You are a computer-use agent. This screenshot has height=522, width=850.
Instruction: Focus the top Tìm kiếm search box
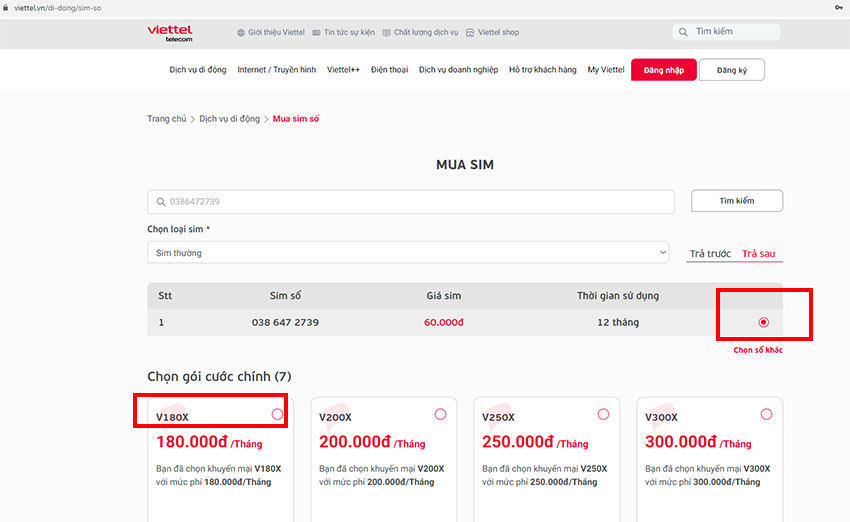click(726, 32)
